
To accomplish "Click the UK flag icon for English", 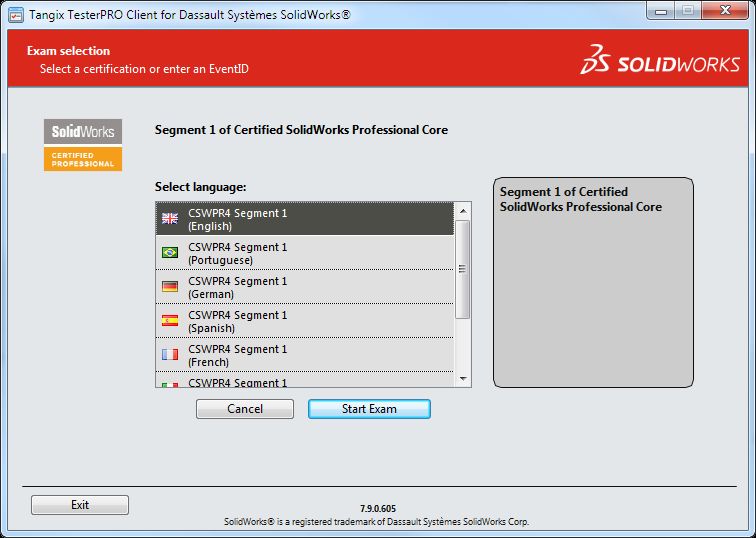I will pos(170,218).
